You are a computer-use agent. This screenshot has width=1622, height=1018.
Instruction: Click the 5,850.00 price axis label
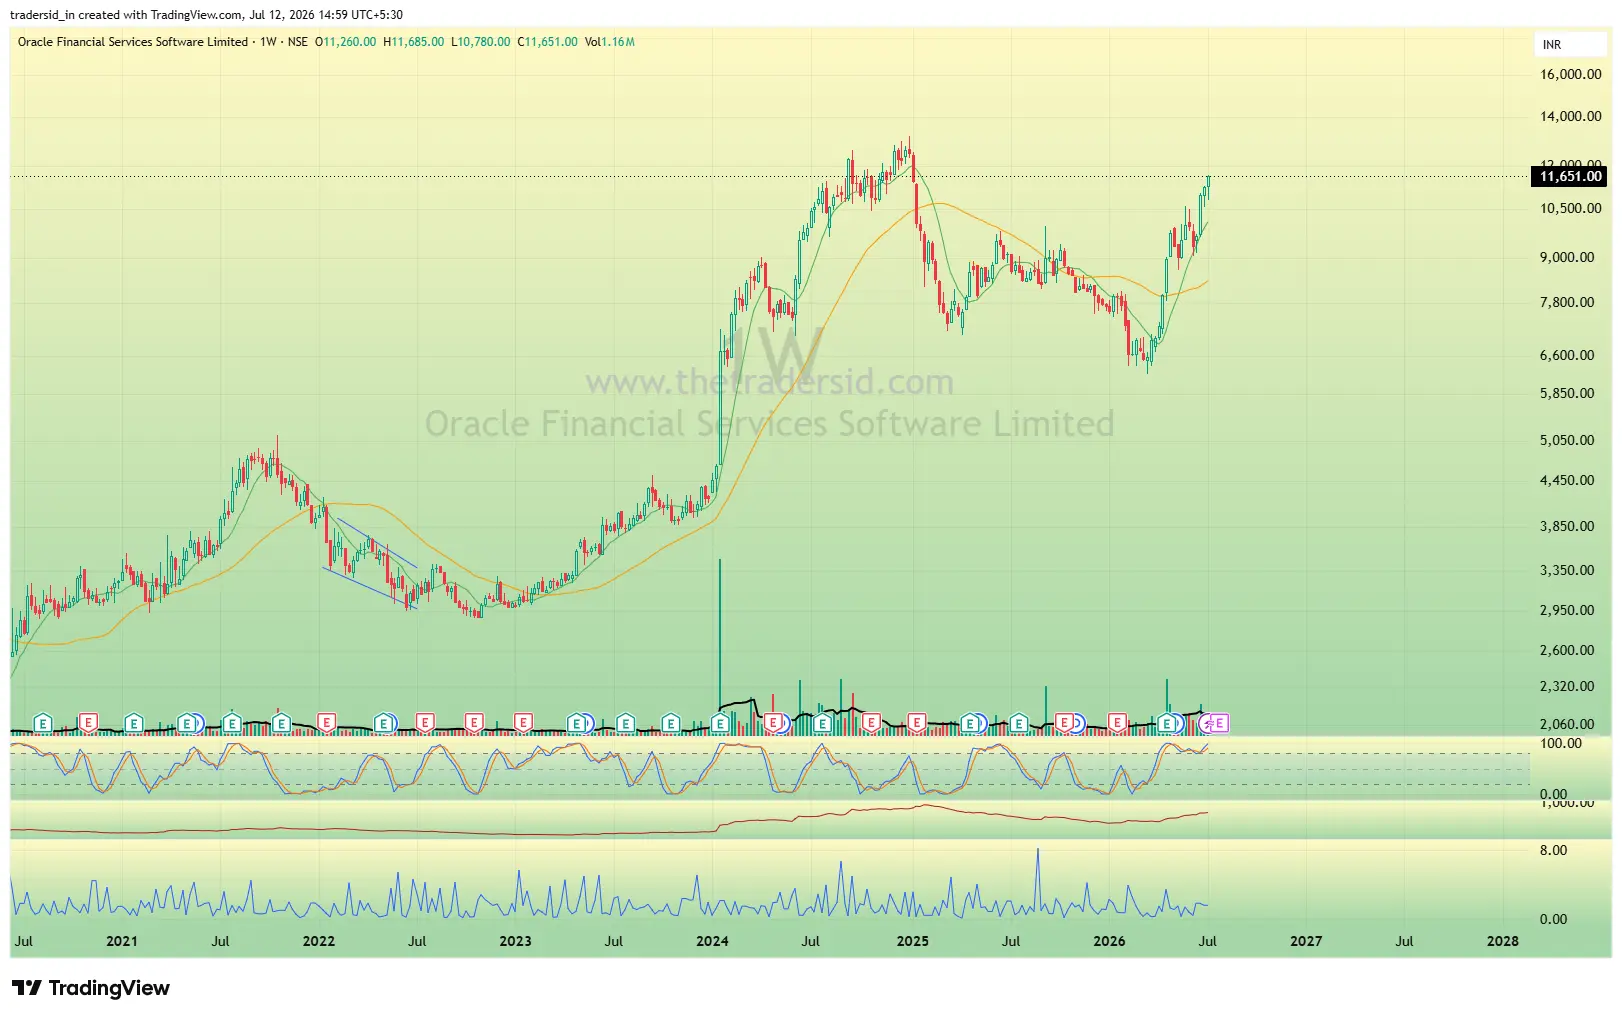tap(1567, 393)
